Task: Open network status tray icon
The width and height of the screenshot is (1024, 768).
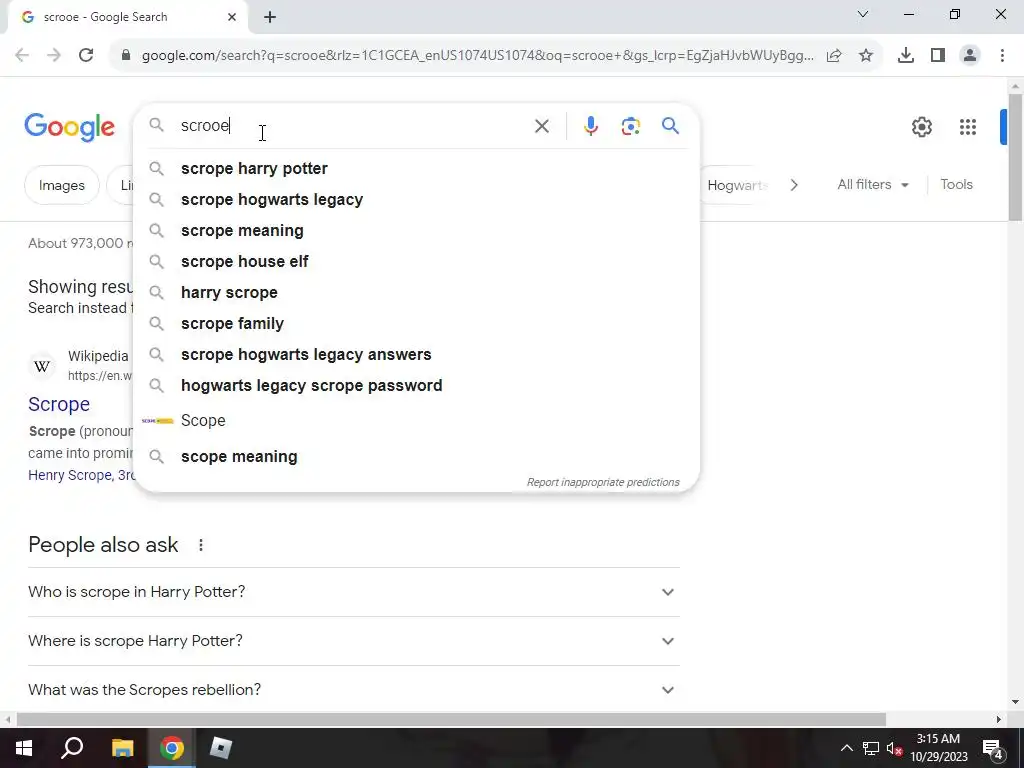Action: [871, 748]
